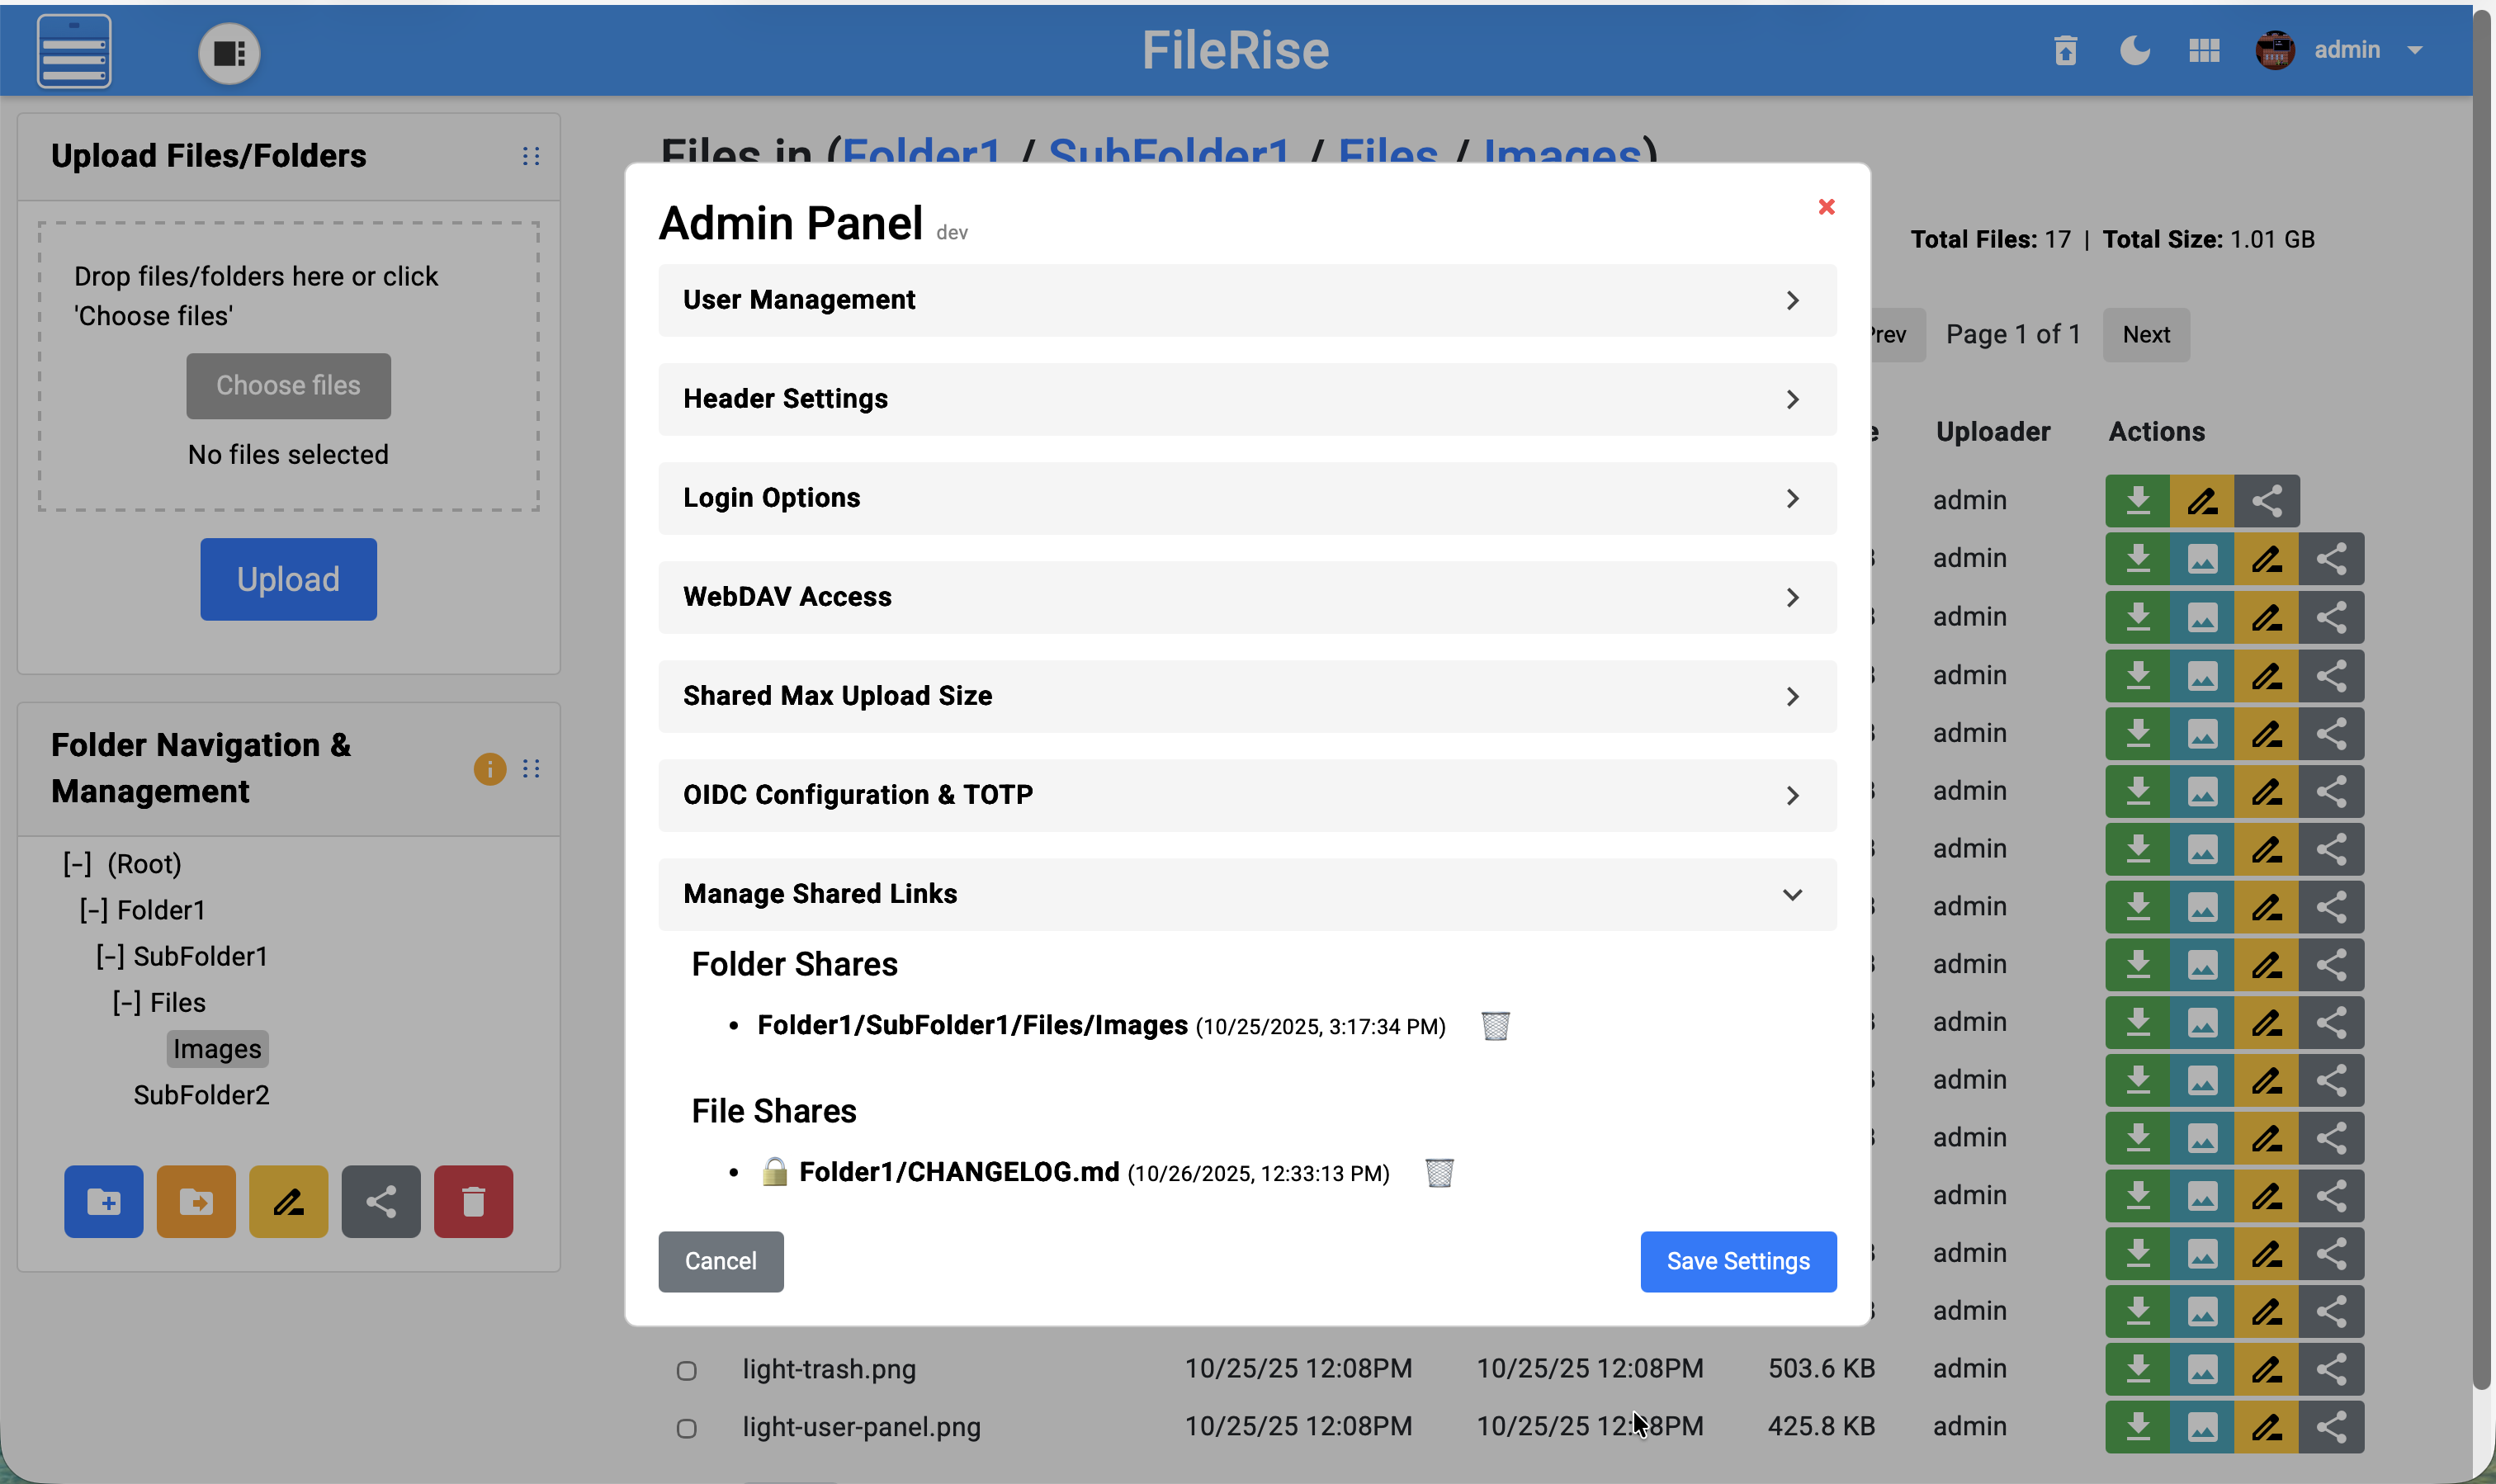Collapse the Folder1 tree node
Screen dimensions: 2496x1484
click(x=94, y=910)
